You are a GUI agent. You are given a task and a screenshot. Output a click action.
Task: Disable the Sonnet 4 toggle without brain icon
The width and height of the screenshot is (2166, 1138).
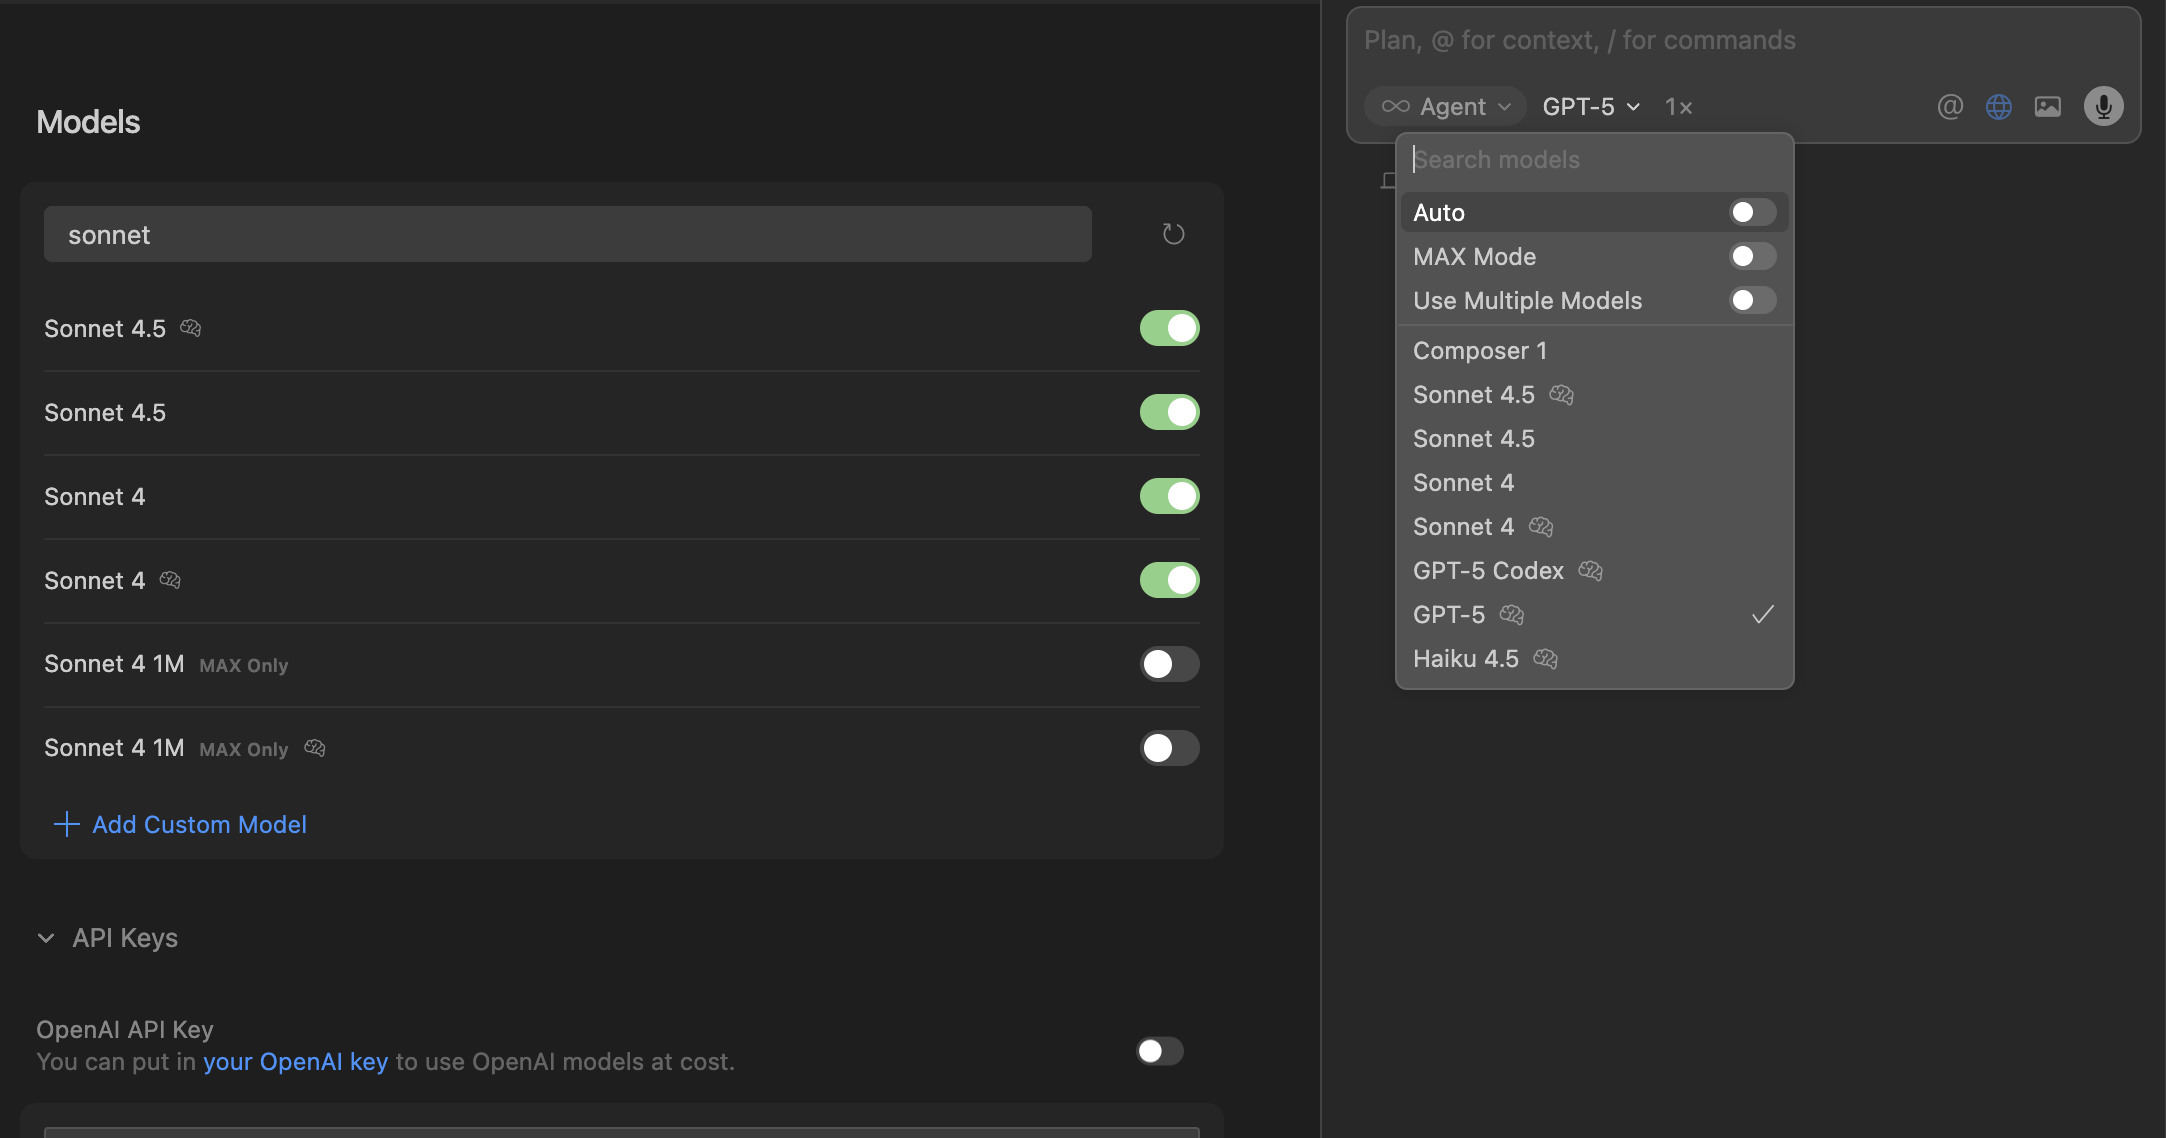pyautogui.click(x=1169, y=496)
